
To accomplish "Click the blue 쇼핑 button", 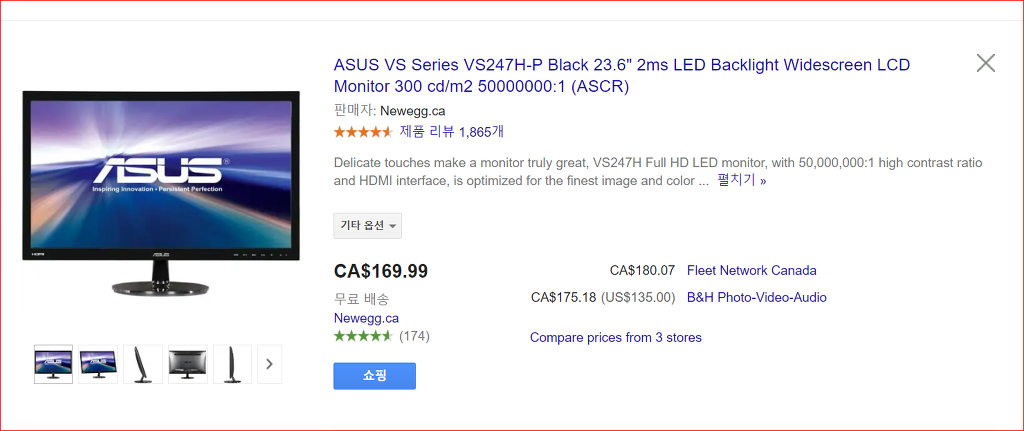I will [x=375, y=376].
